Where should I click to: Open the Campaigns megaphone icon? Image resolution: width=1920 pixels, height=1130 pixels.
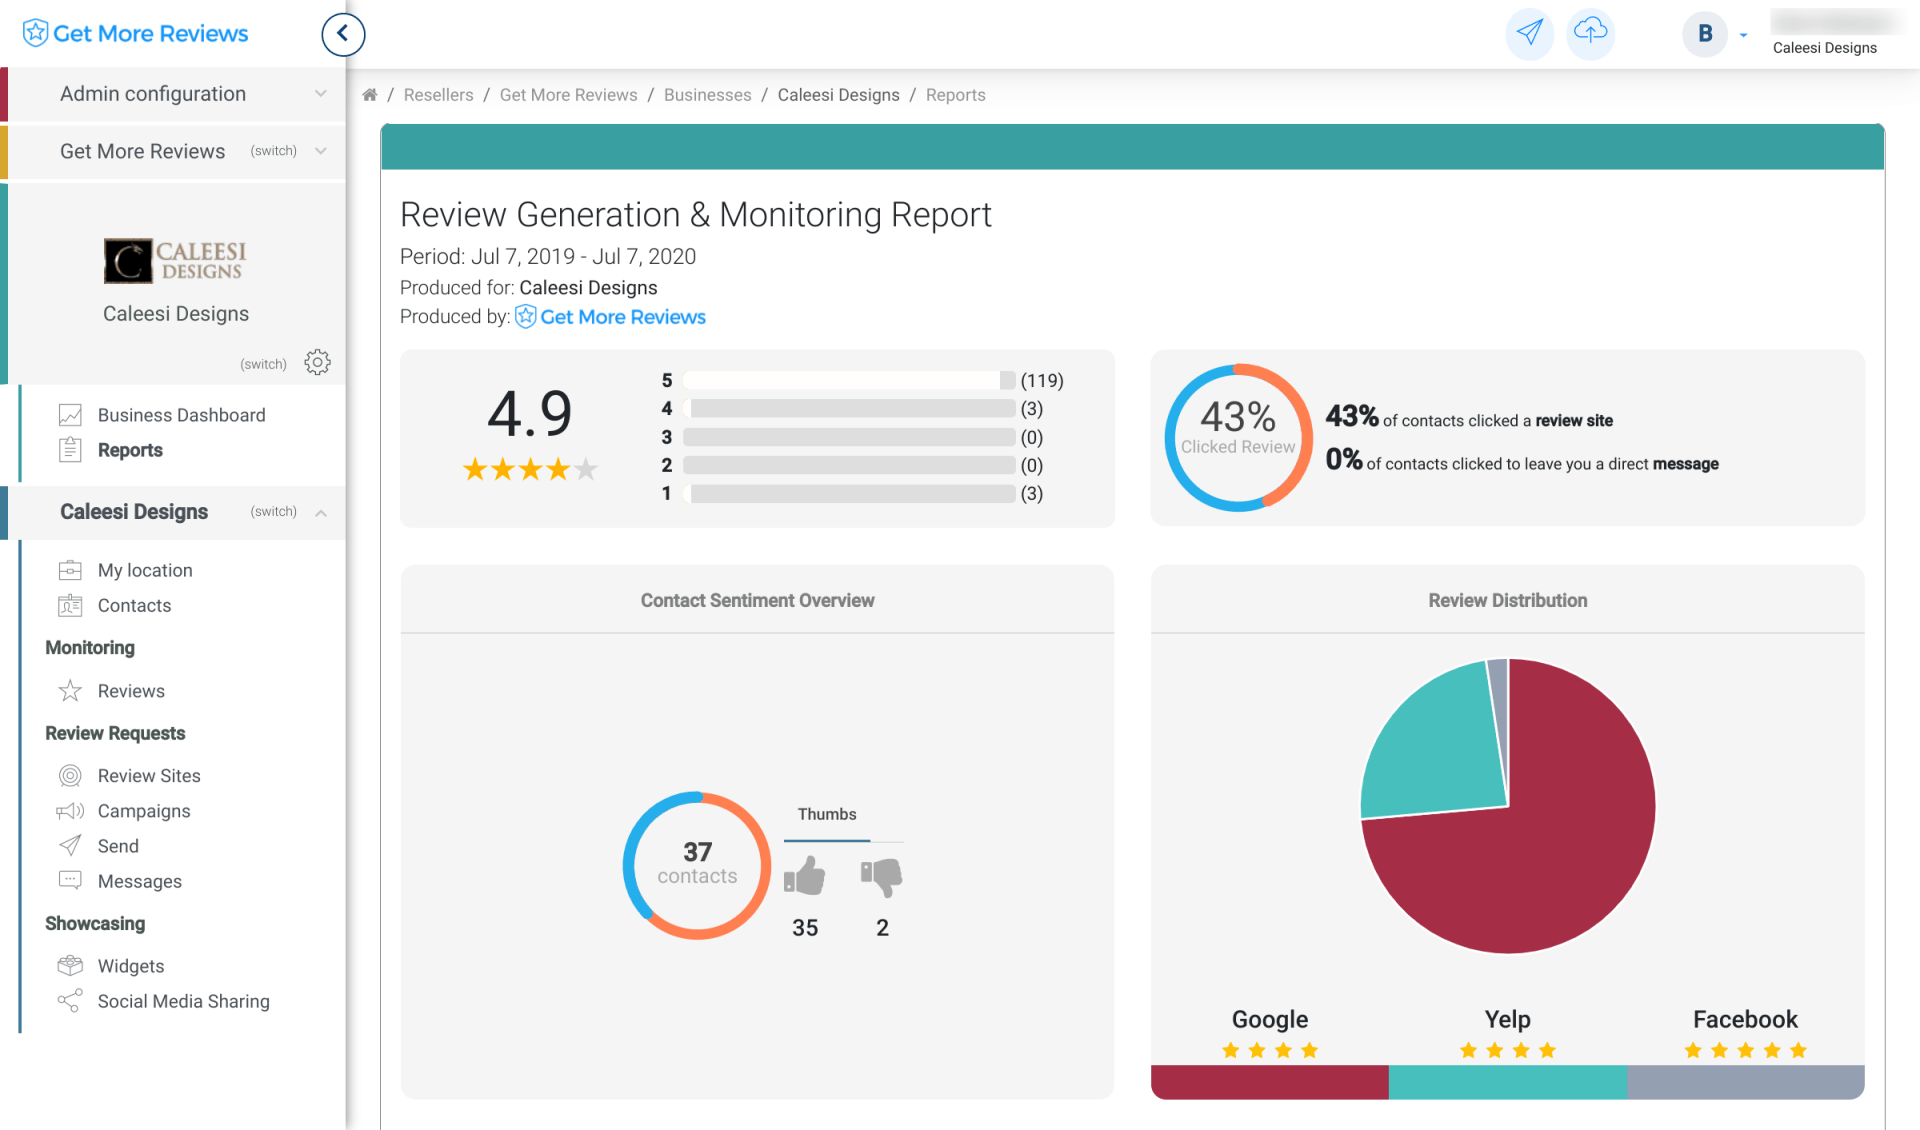[70, 811]
